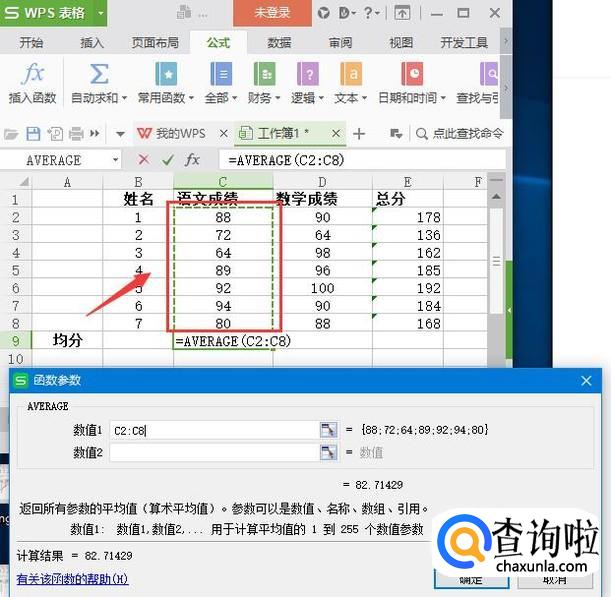This screenshot has width=611, height=597.
Task: Click the 数值2 input field
Action: [214, 452]
